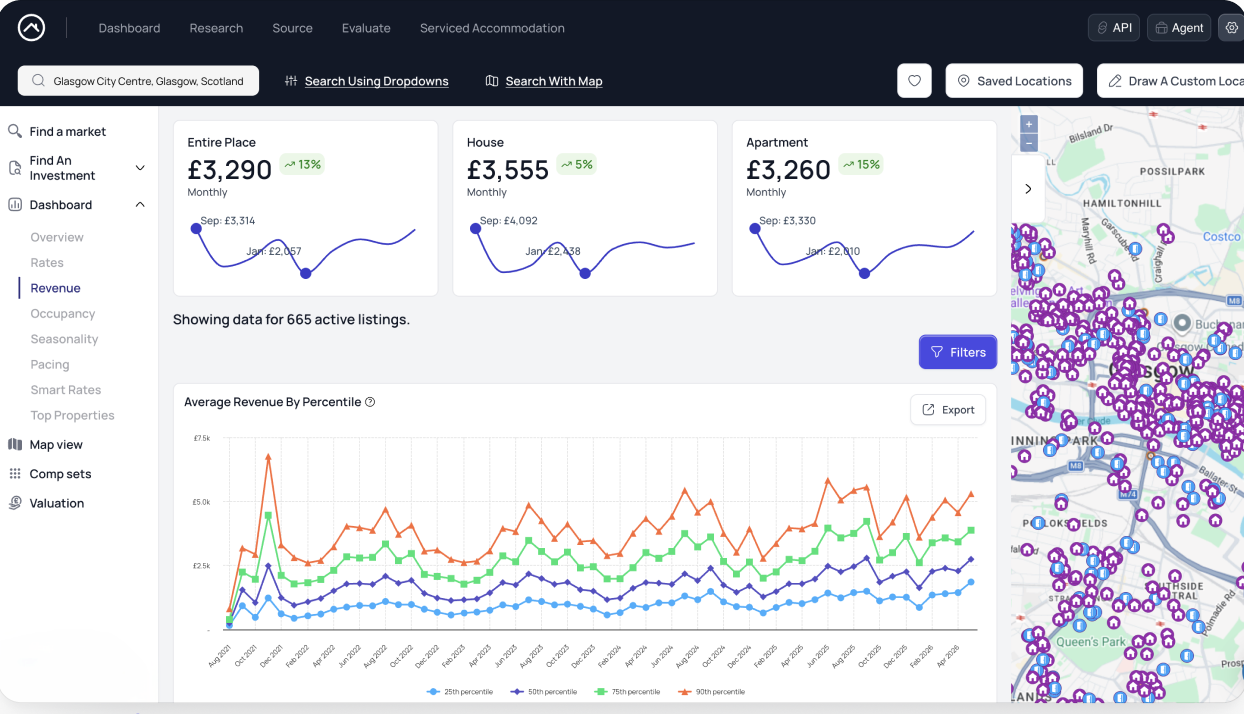Select Revenue in sidebar
The height and width of the screenshot is (714, 1244).
click(x=55, y=288)
